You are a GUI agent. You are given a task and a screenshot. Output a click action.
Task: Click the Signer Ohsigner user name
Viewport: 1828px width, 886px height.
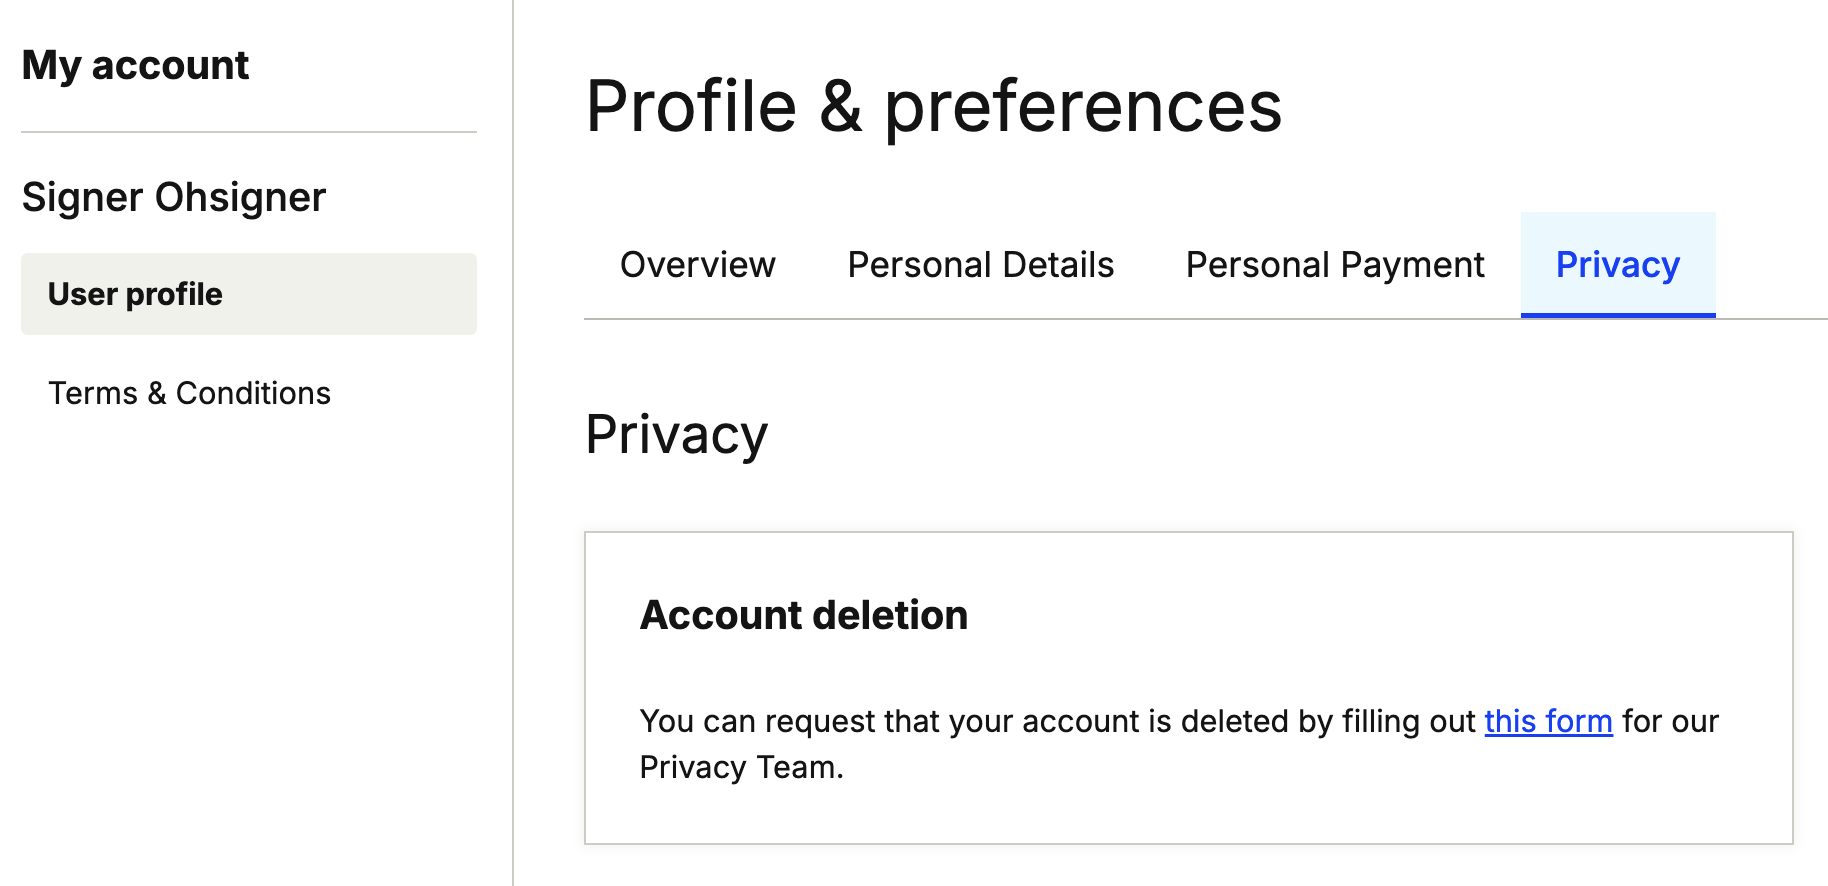coord(174,197)
